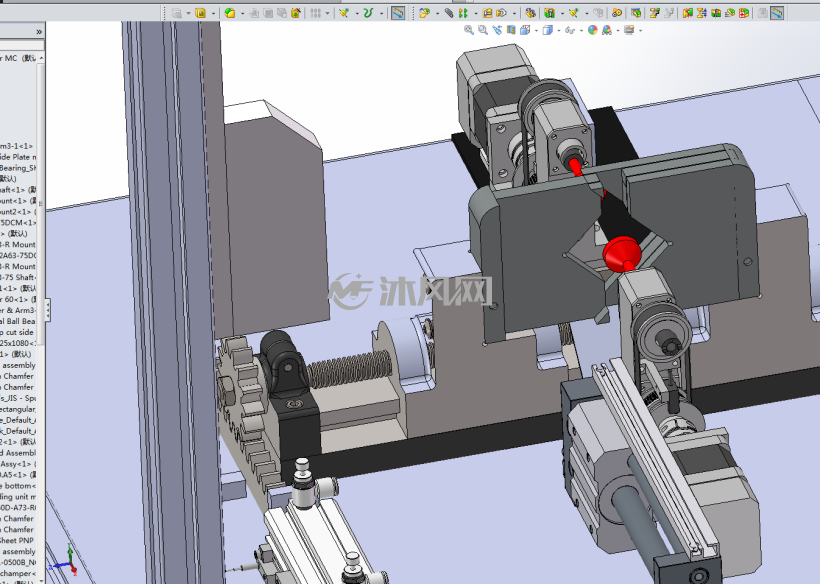Click the panel splitter collapse handle
Image resolution: width=820 pixels, height=584 pixels.
coord(48,310)
